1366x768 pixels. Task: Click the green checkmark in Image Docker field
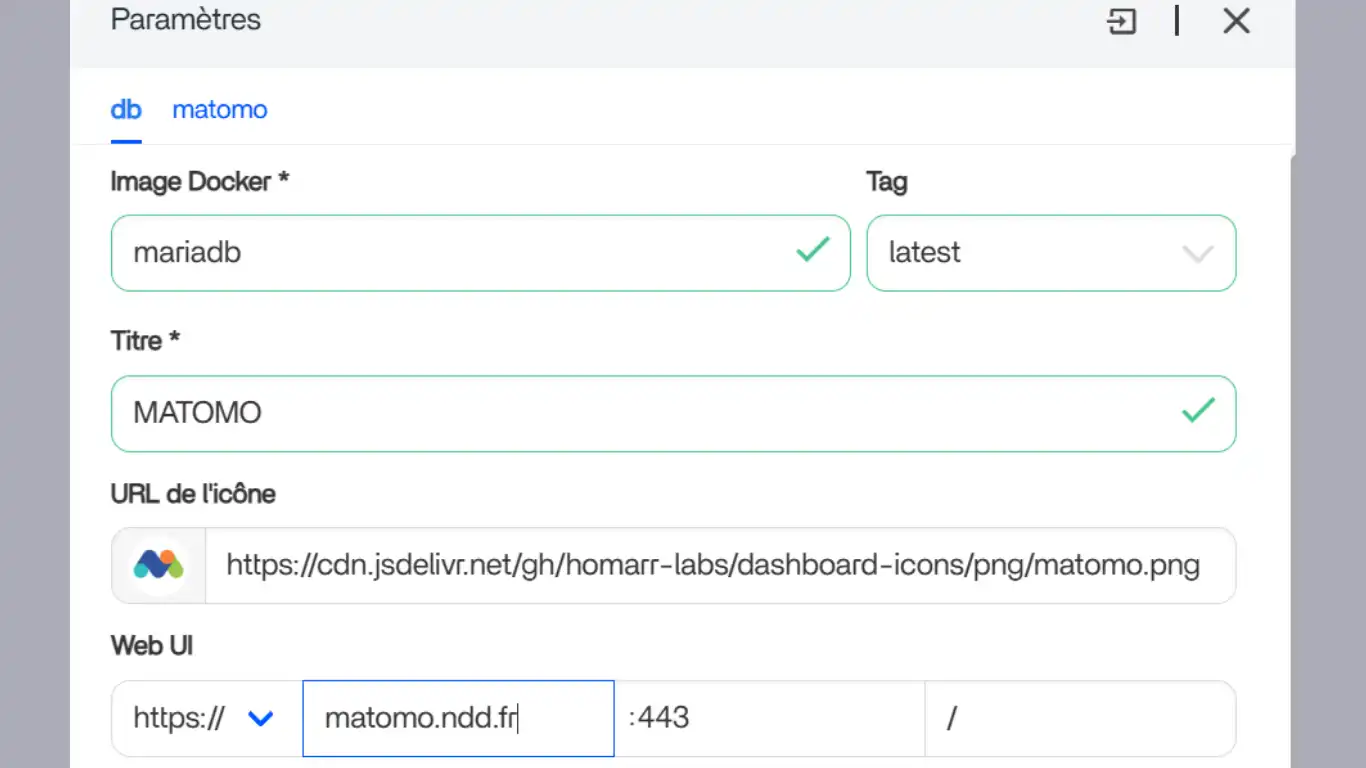812,249
